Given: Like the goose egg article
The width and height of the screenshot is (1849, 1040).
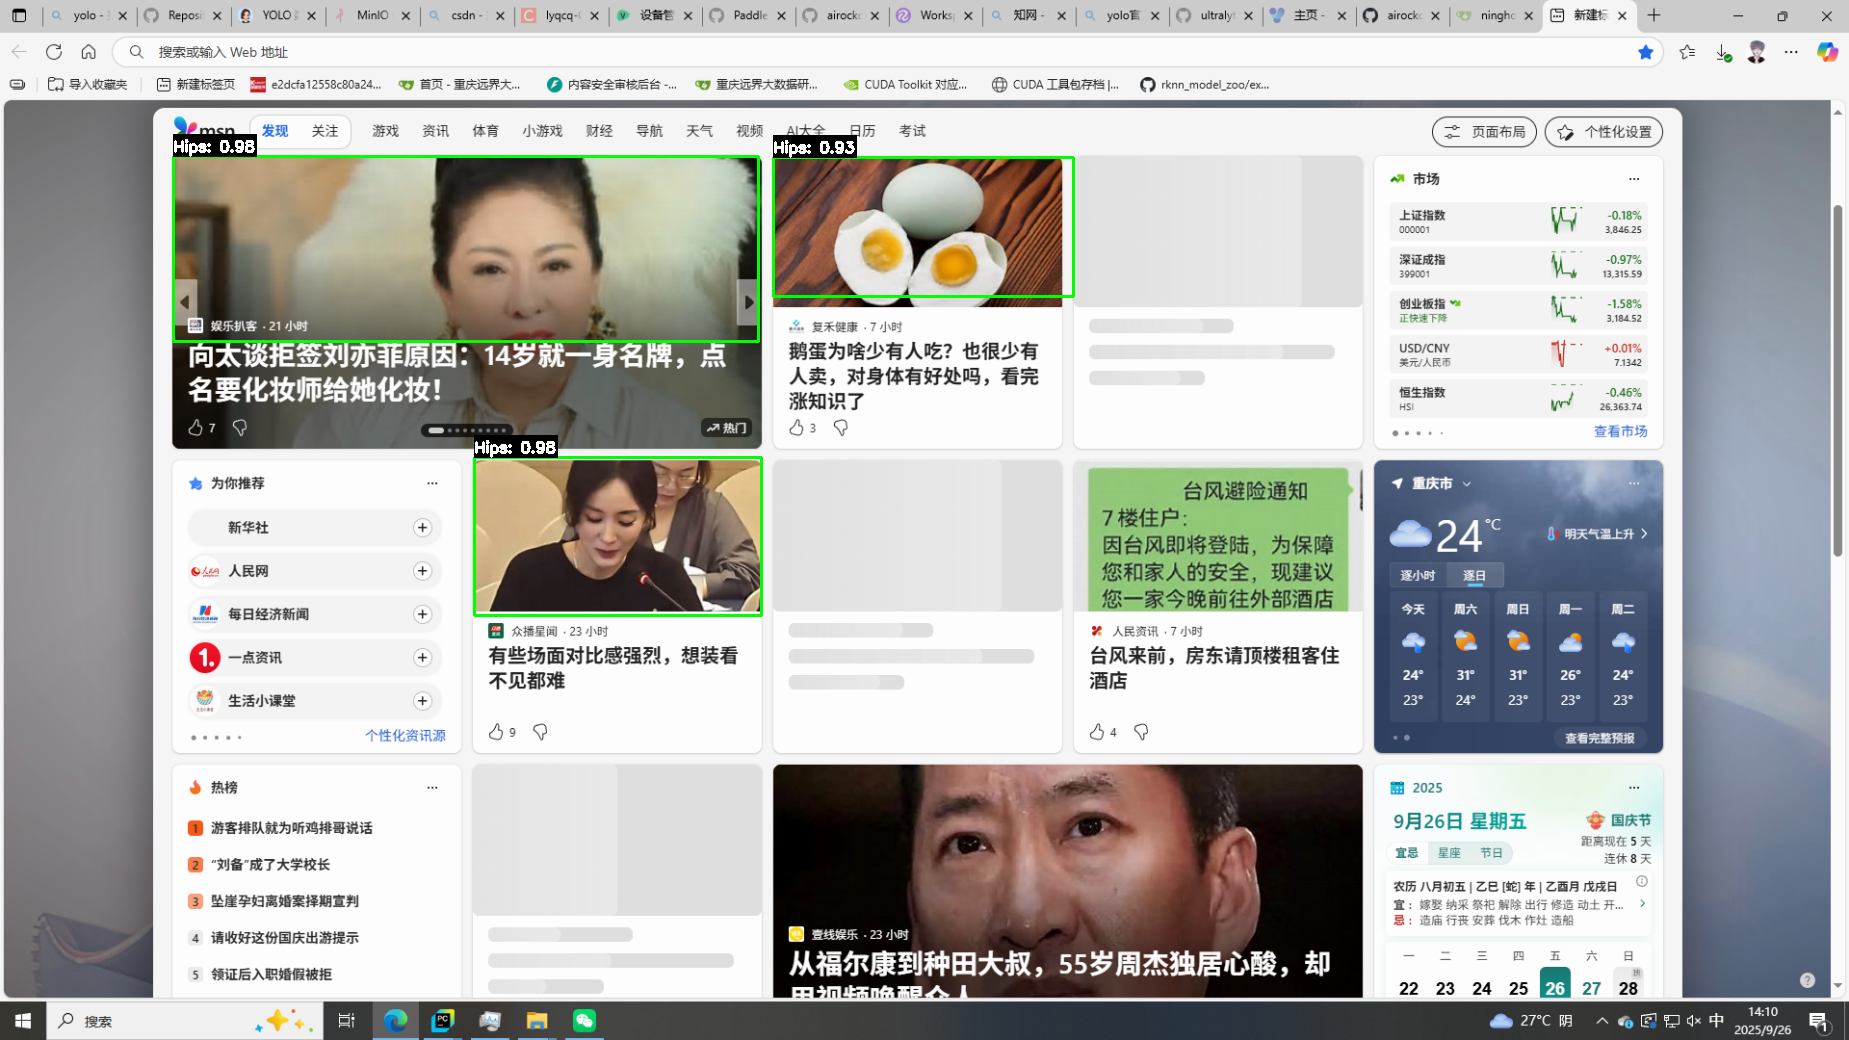Looking at the screenshot, I should pyautogui.click(x=797, y=428).
